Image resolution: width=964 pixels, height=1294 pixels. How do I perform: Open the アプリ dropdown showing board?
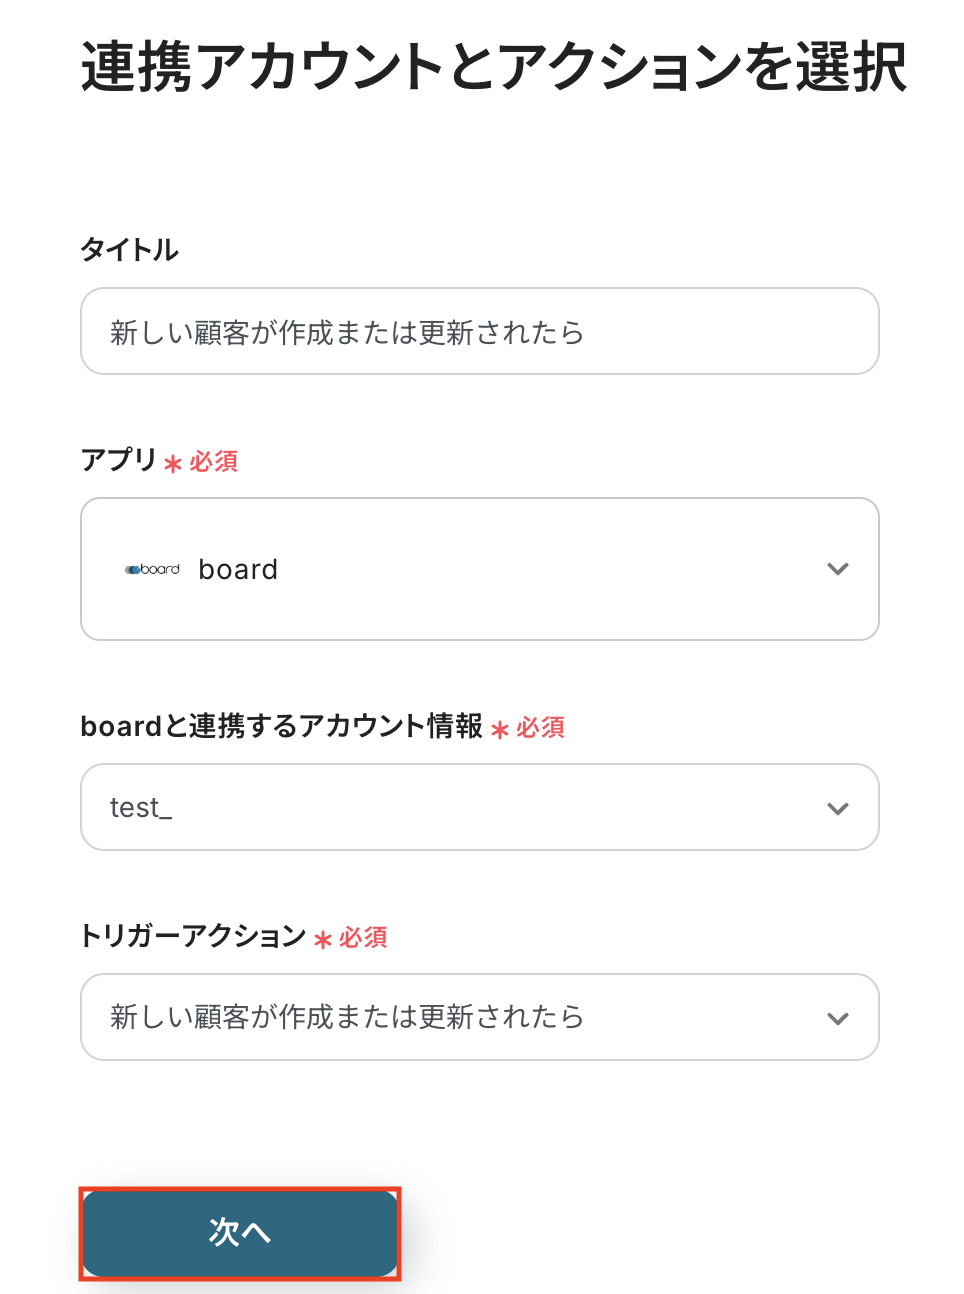[x=480, y=569]
